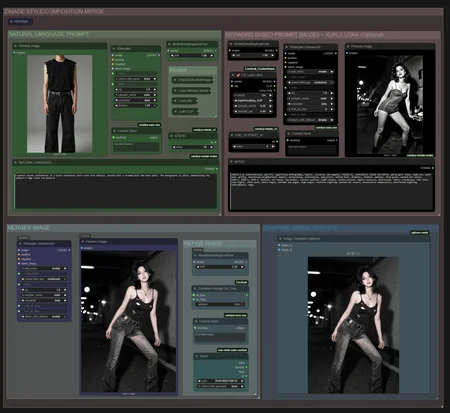
Task: Toggle the boolean switch in Combine Prompts node
Action: [x=220, y=304]
